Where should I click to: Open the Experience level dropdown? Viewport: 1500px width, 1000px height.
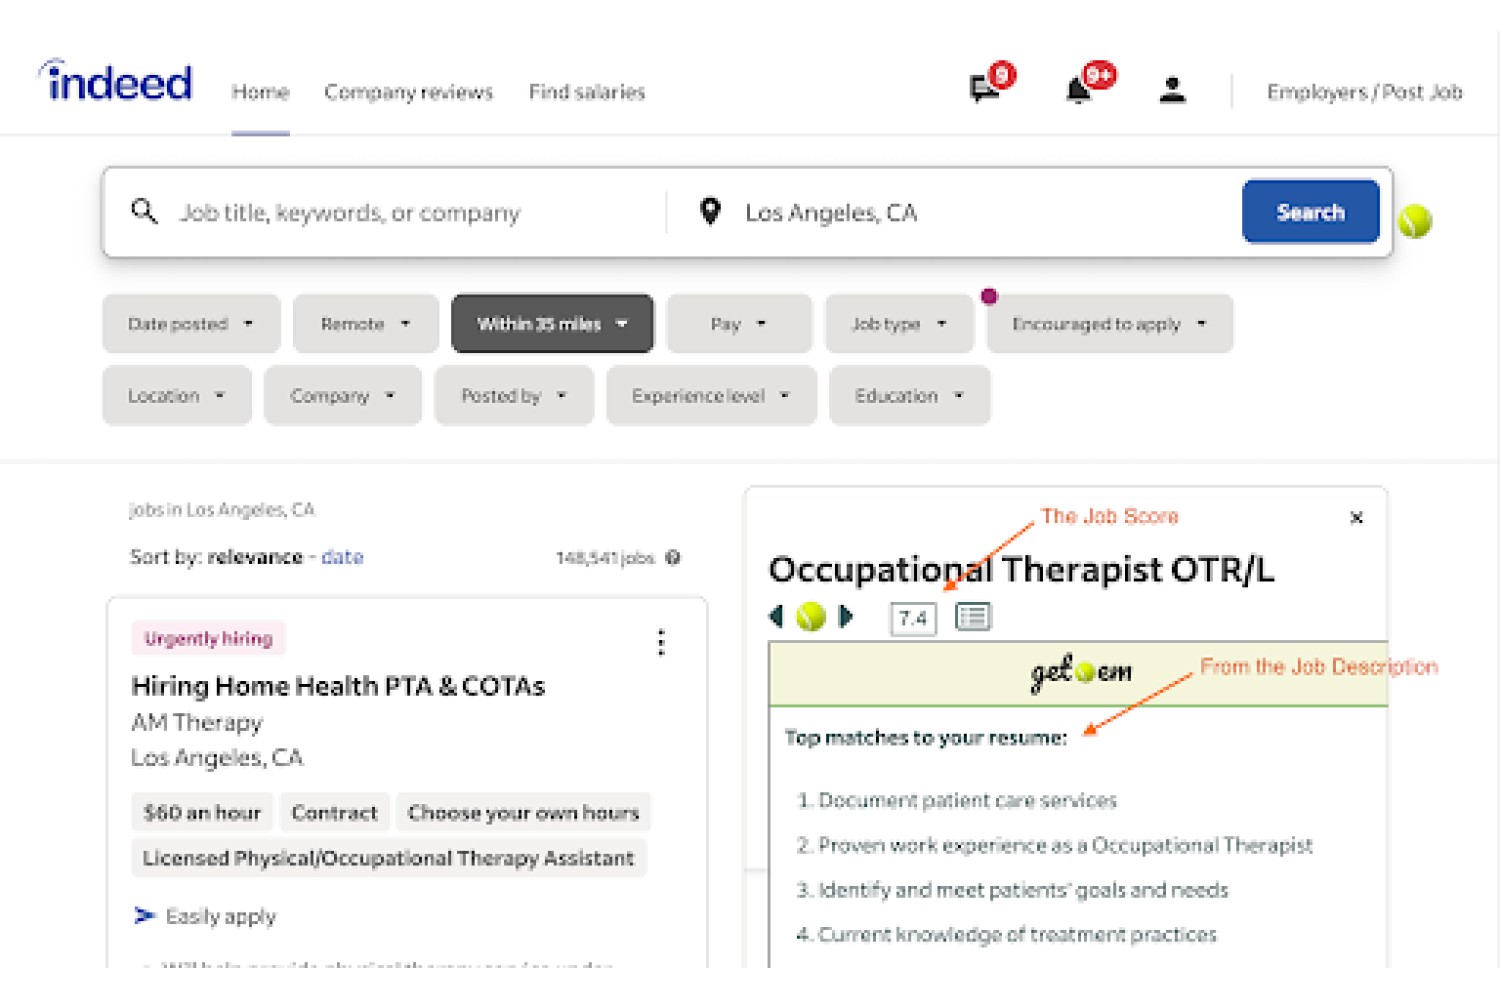[x=711, y=395]
